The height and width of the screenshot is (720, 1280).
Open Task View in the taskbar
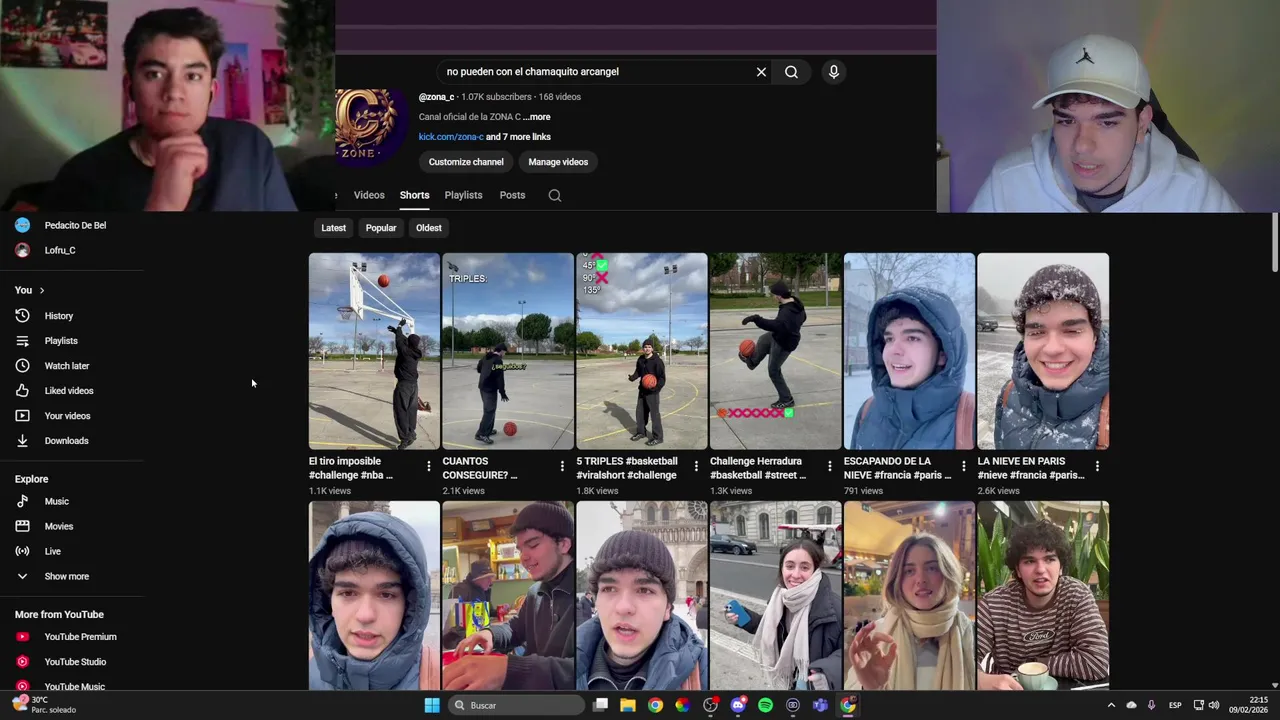(600, 705)
